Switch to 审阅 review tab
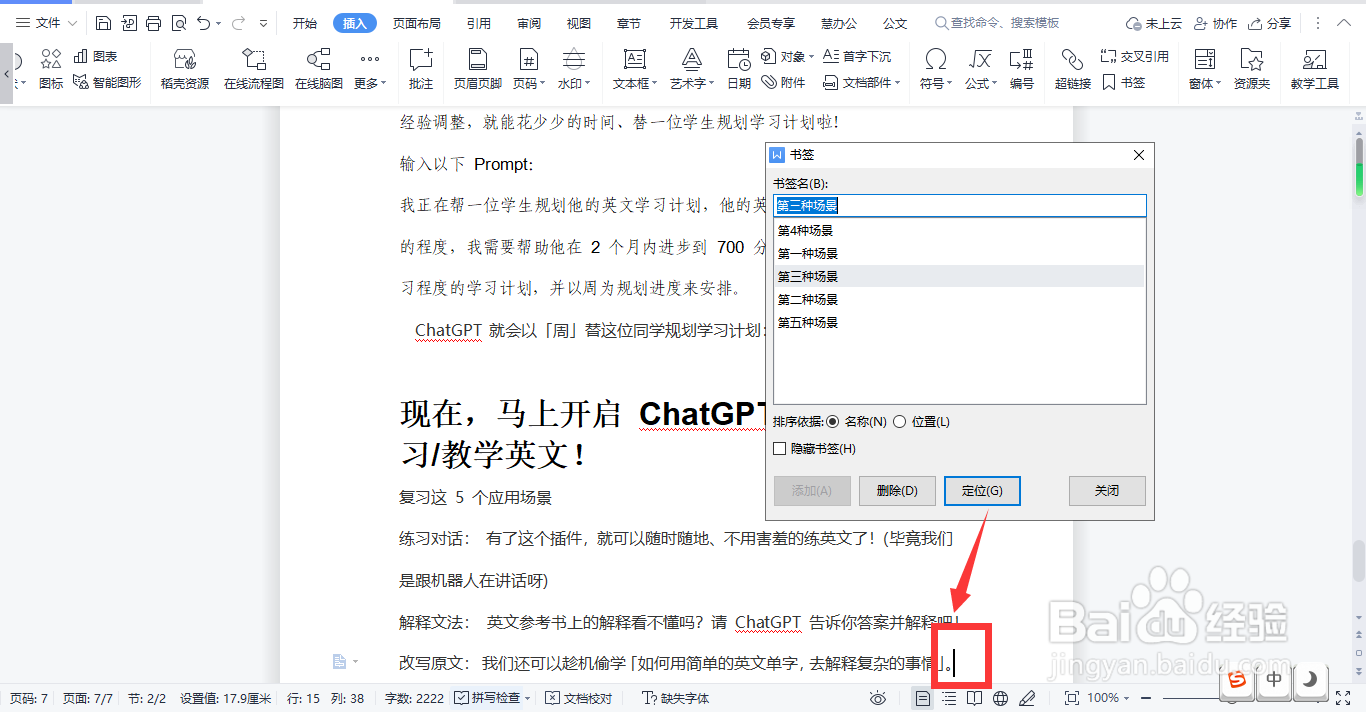The width and height of the screenshot is (1366, 712). click(529, 23)
